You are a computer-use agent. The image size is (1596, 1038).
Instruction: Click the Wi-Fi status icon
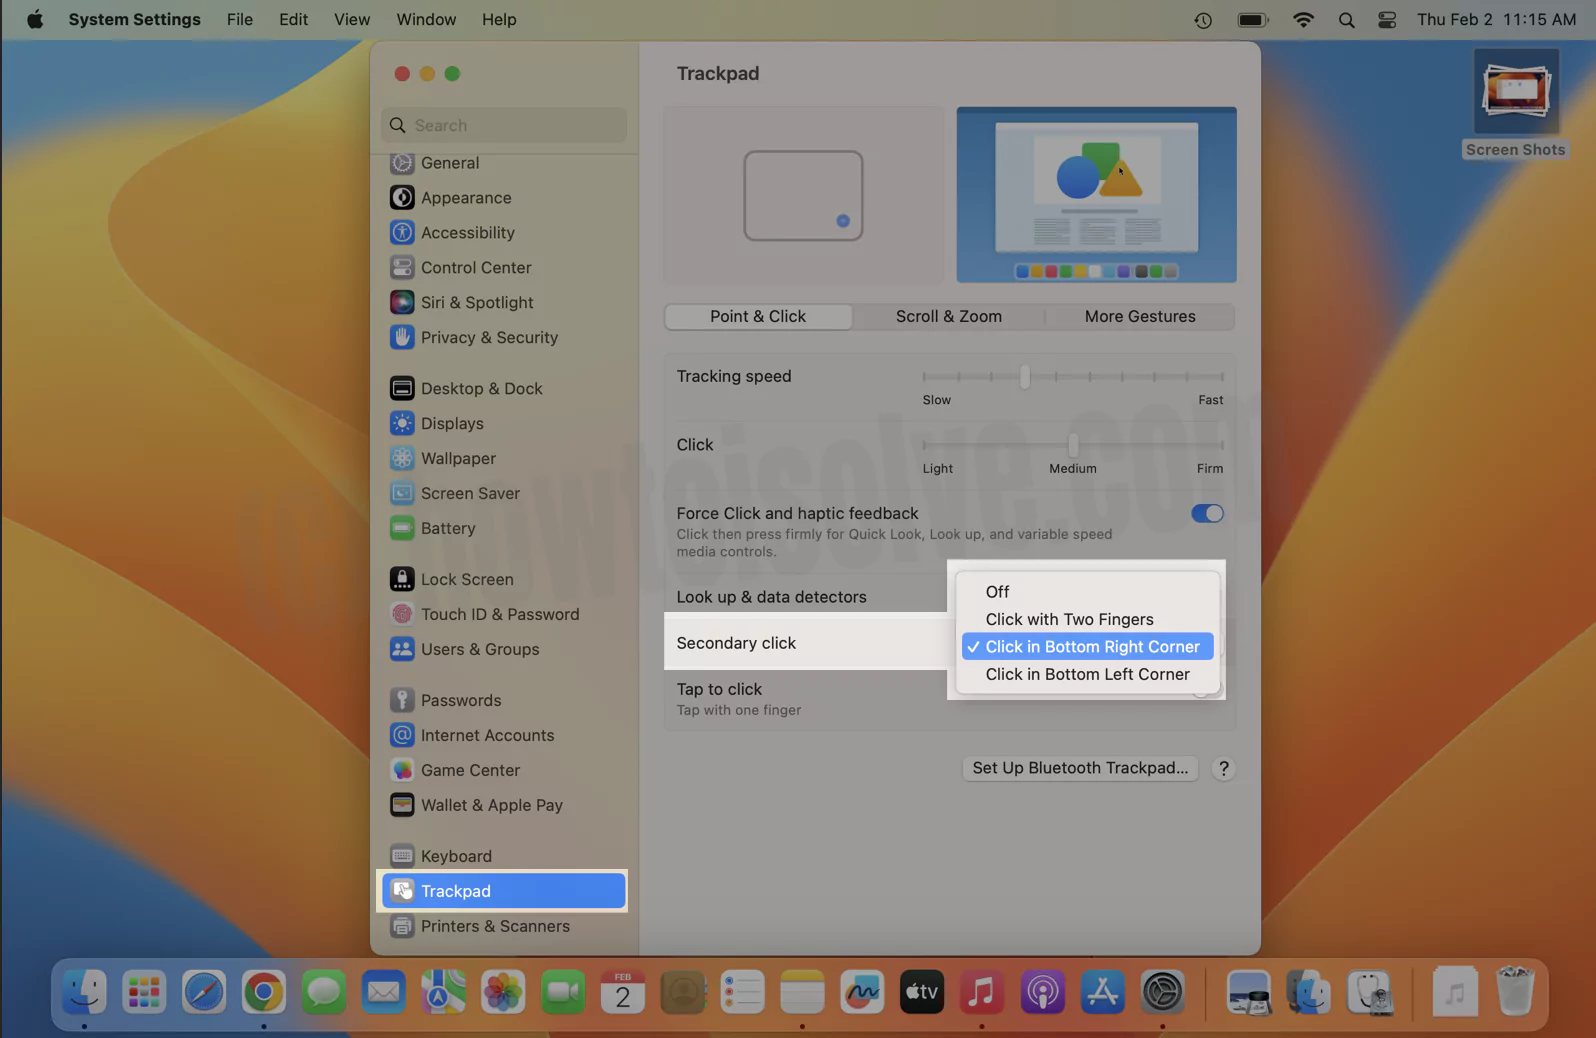pyautogui.click(x=1303, y=20)
